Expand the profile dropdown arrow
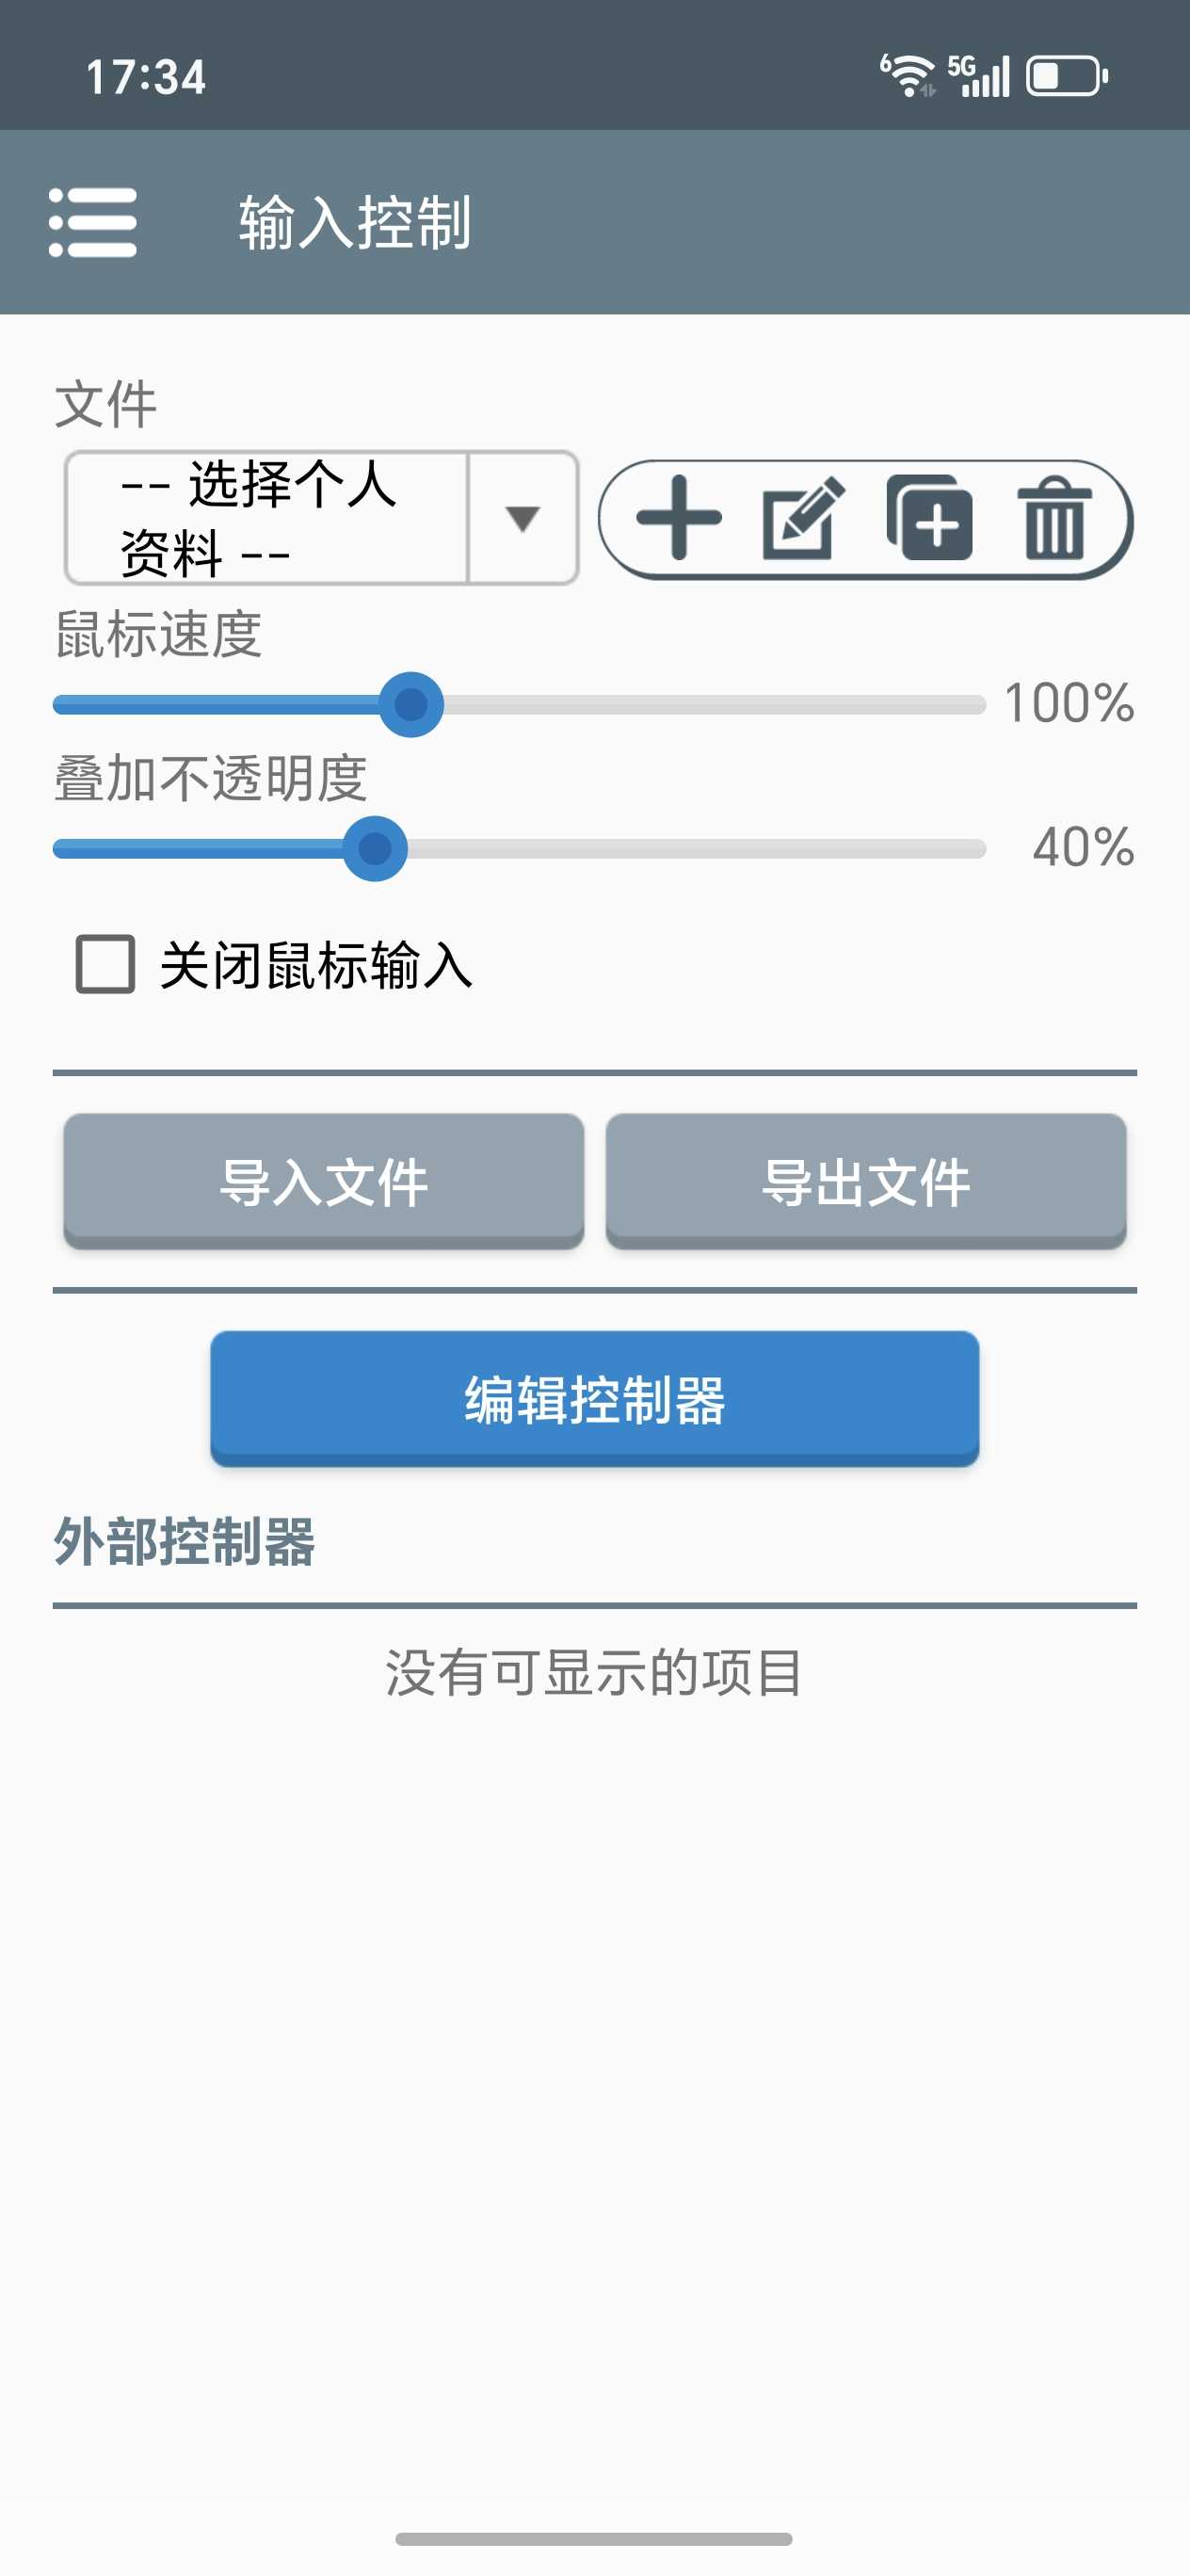 point(522,518)
